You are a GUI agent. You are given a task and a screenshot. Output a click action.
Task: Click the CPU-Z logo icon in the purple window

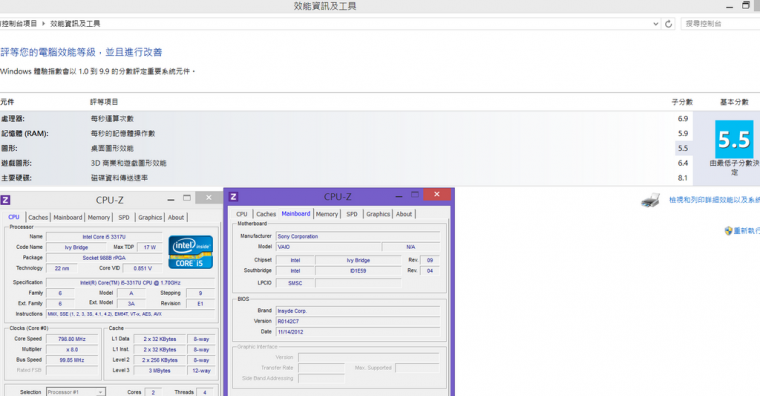pos(233,196)
